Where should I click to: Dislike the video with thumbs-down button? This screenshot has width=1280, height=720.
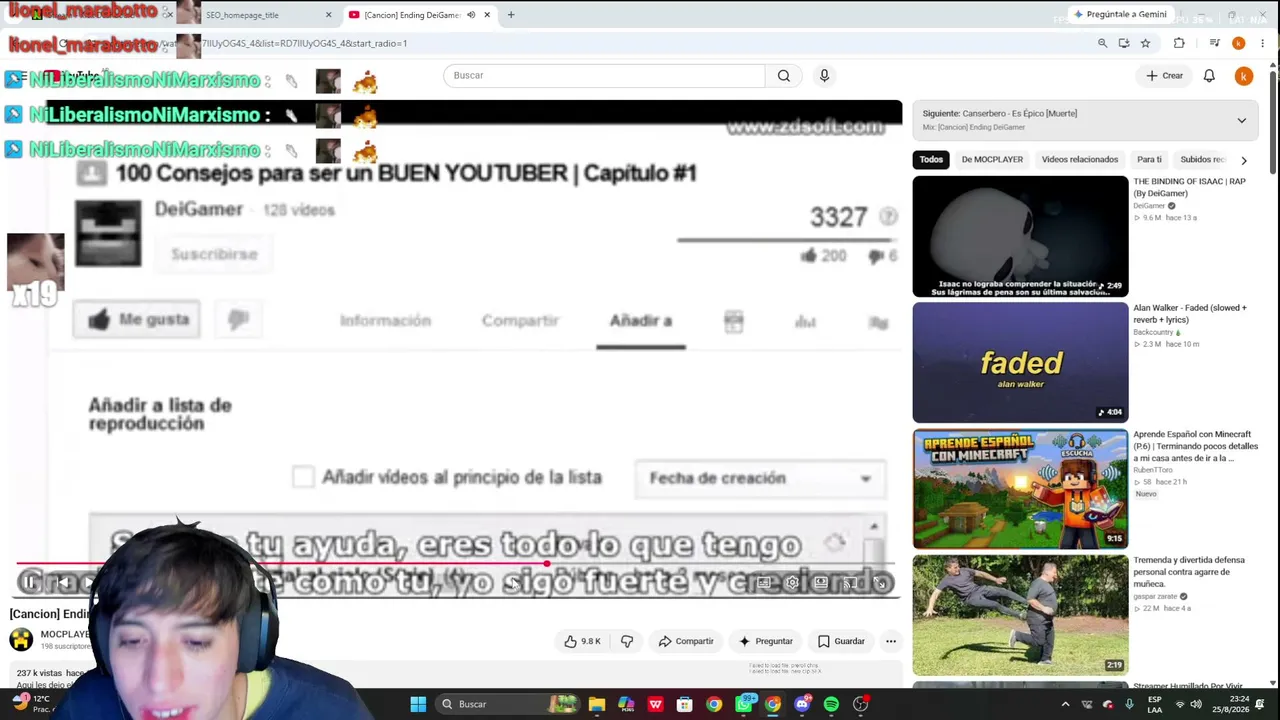(x=627, y=641)
